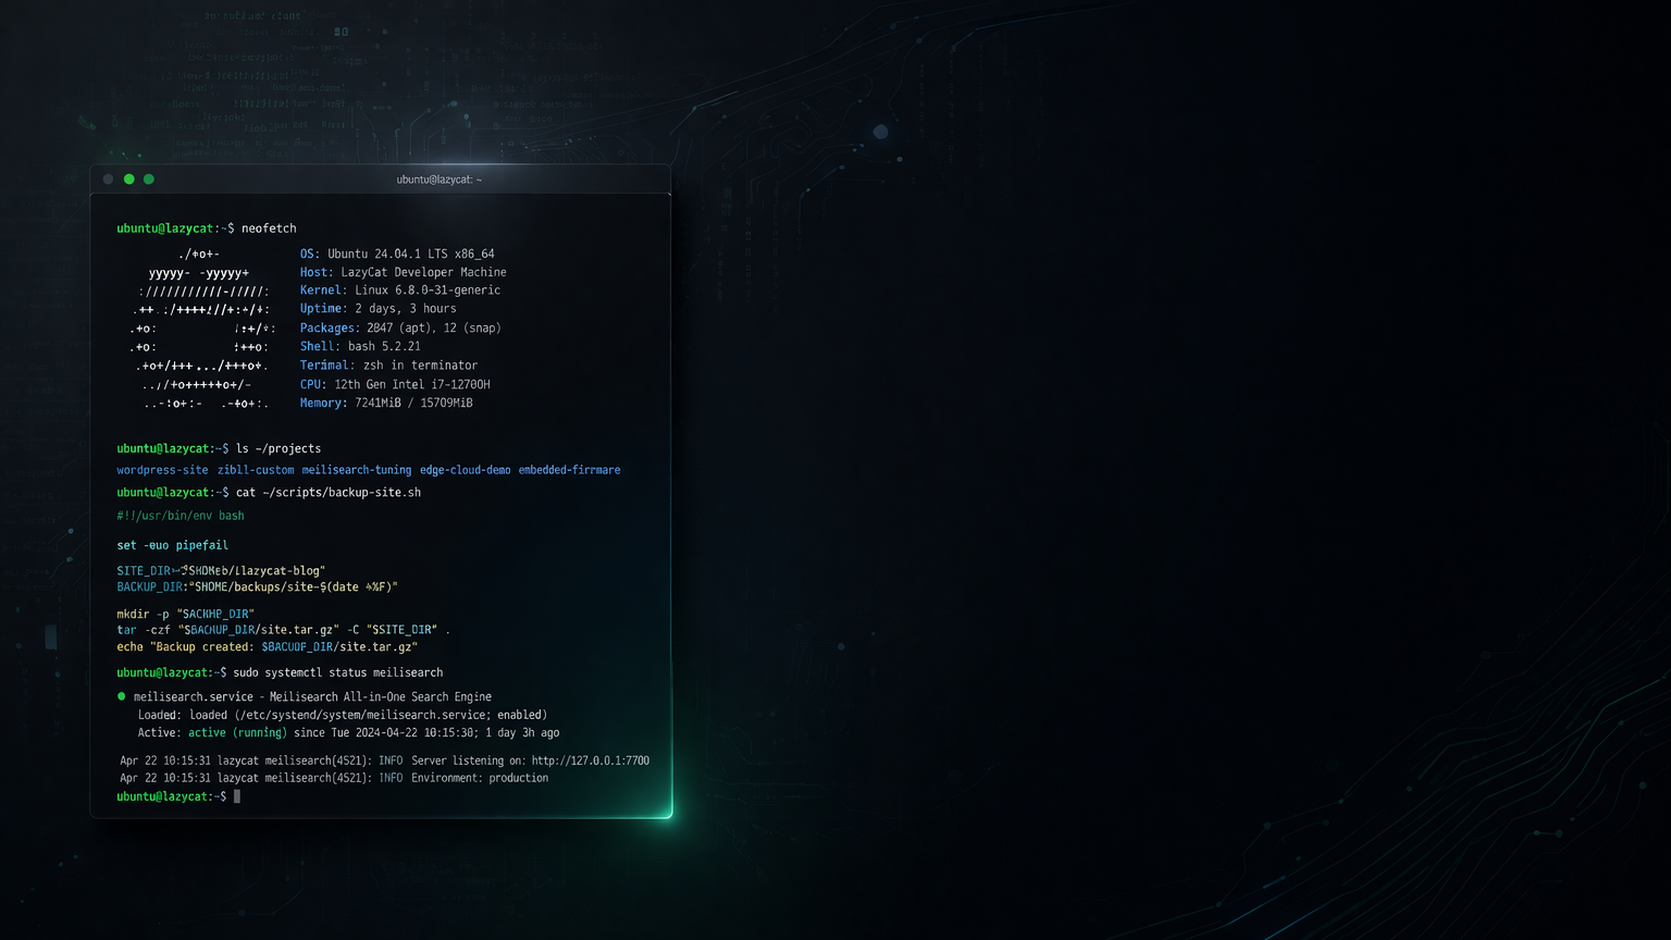The height and width of the screenshot is (940, 1671).
Task: Click the green meilisearch service status dot
Action: (121, 696)
